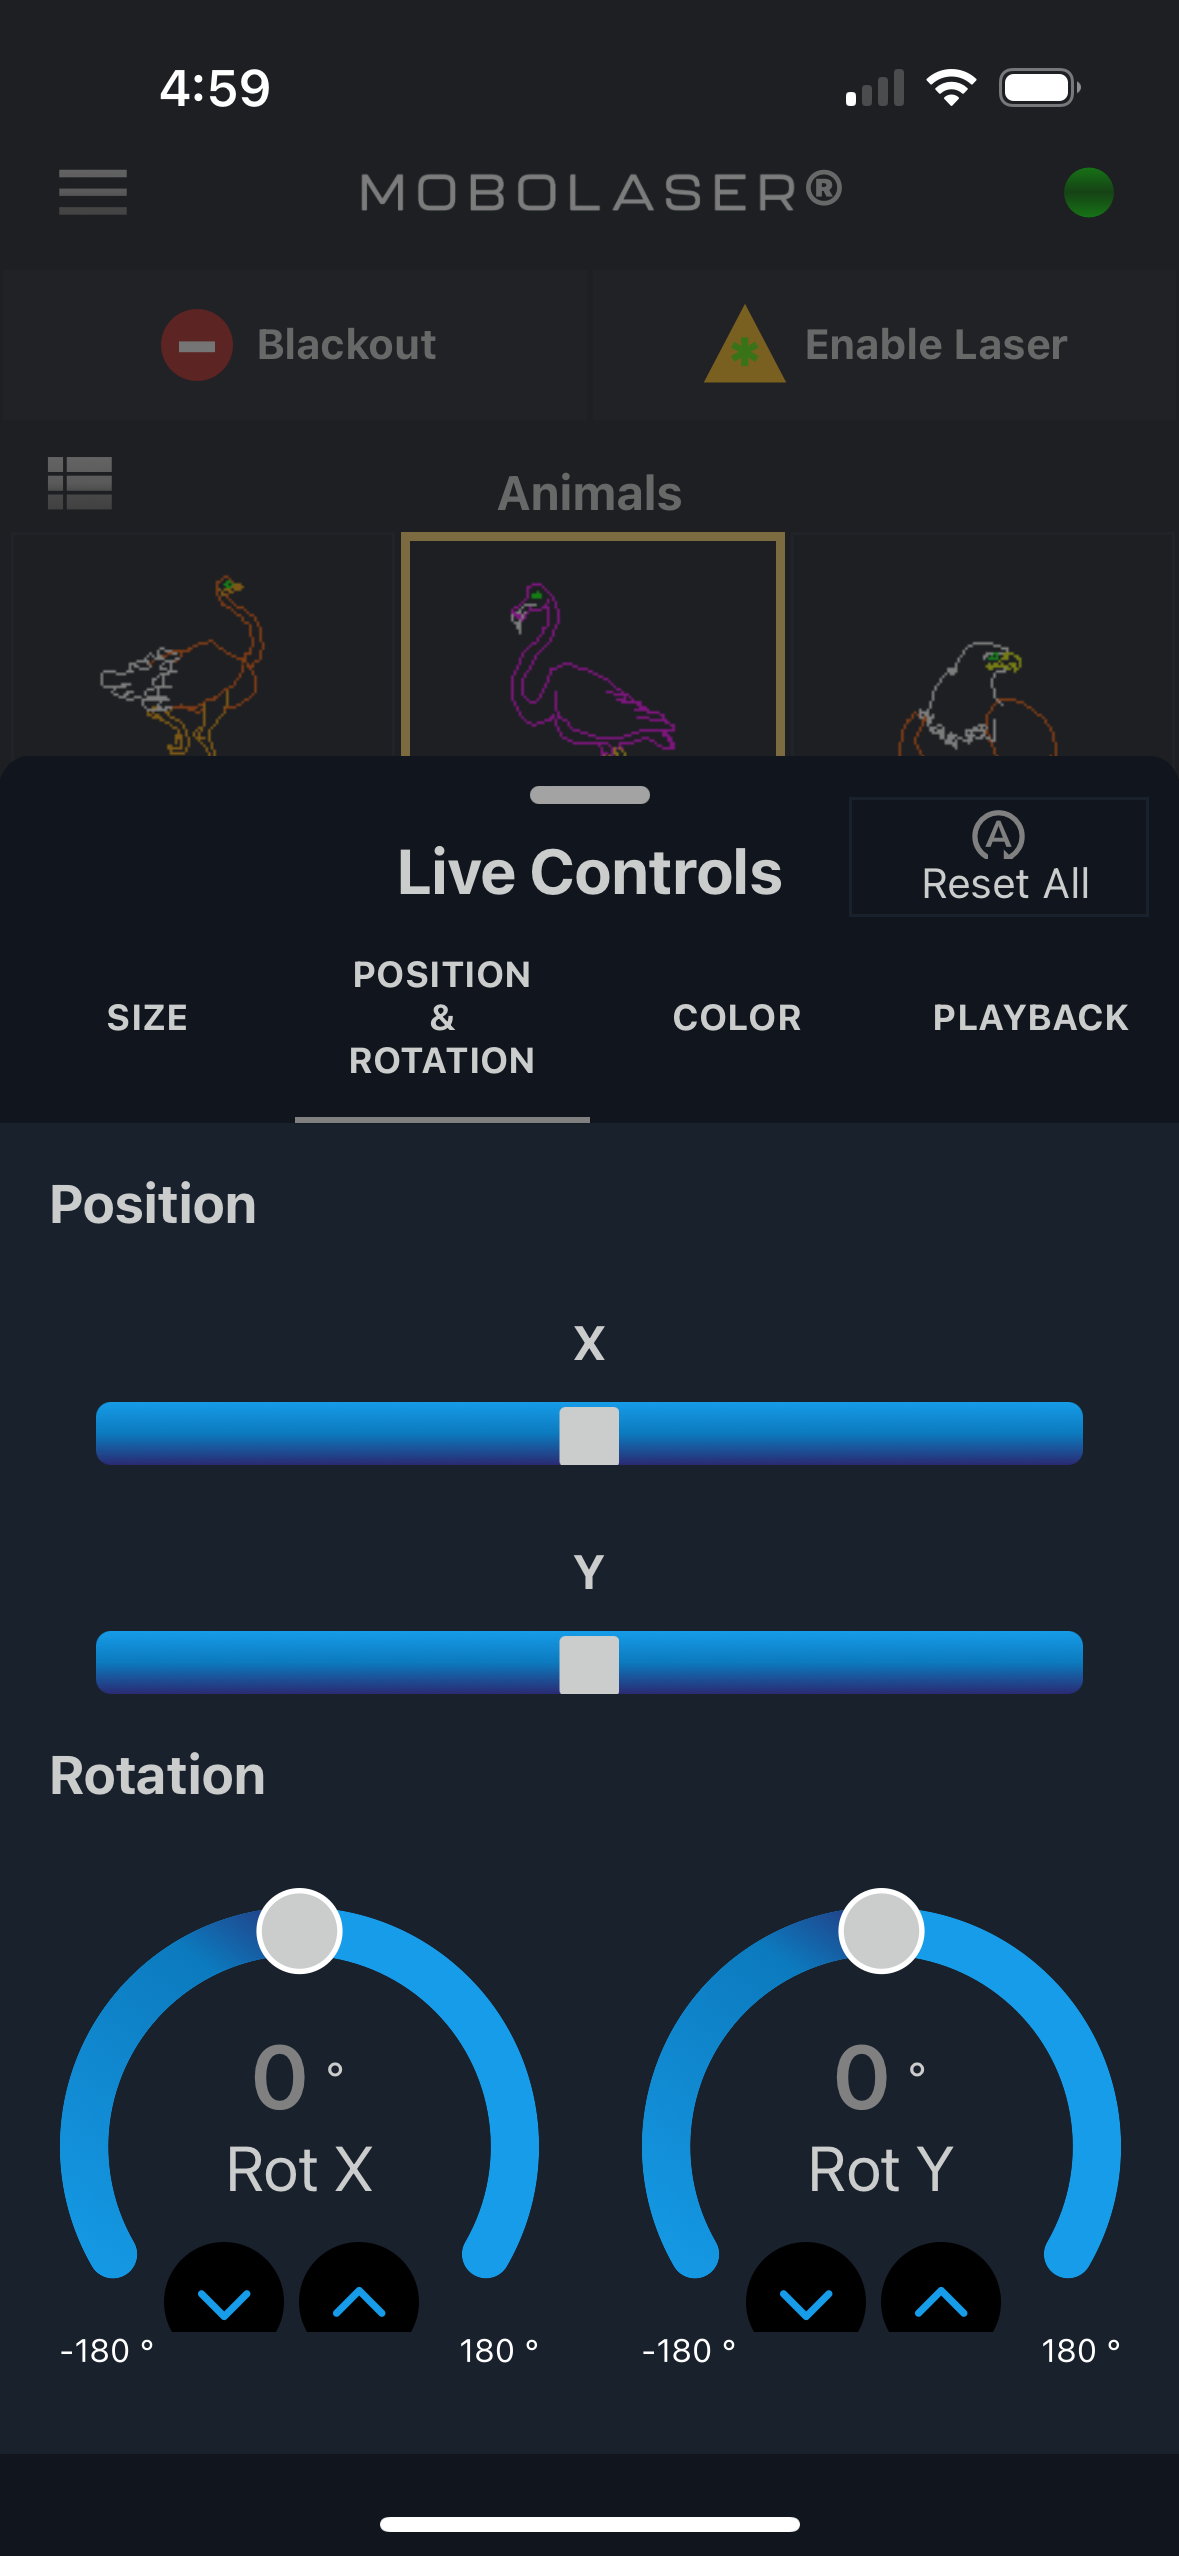Image resolution: width=1179 pixels, height=2556 pixels.
Task: Increase Rot X with up chevron
Action: coord(359,2298)
